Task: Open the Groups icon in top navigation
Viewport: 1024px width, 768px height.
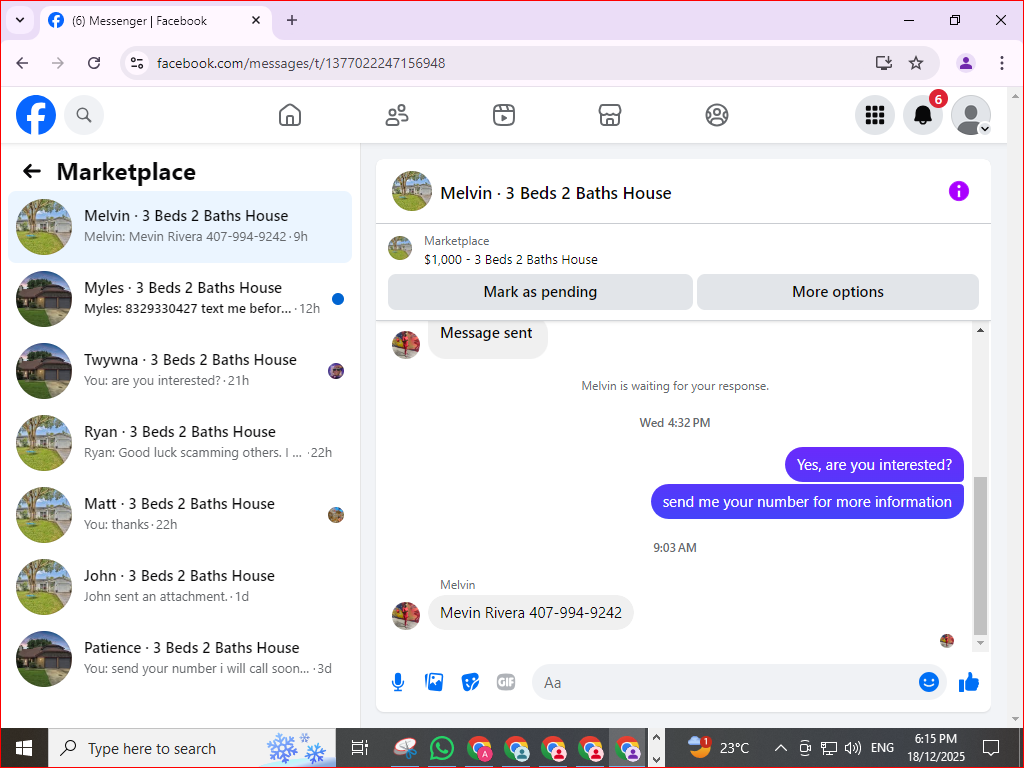Action: [717, 115]
